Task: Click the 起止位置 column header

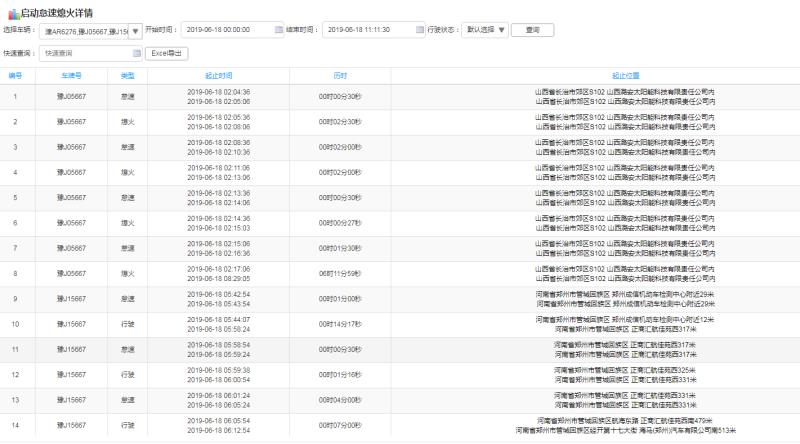Action: pos(625,75)
